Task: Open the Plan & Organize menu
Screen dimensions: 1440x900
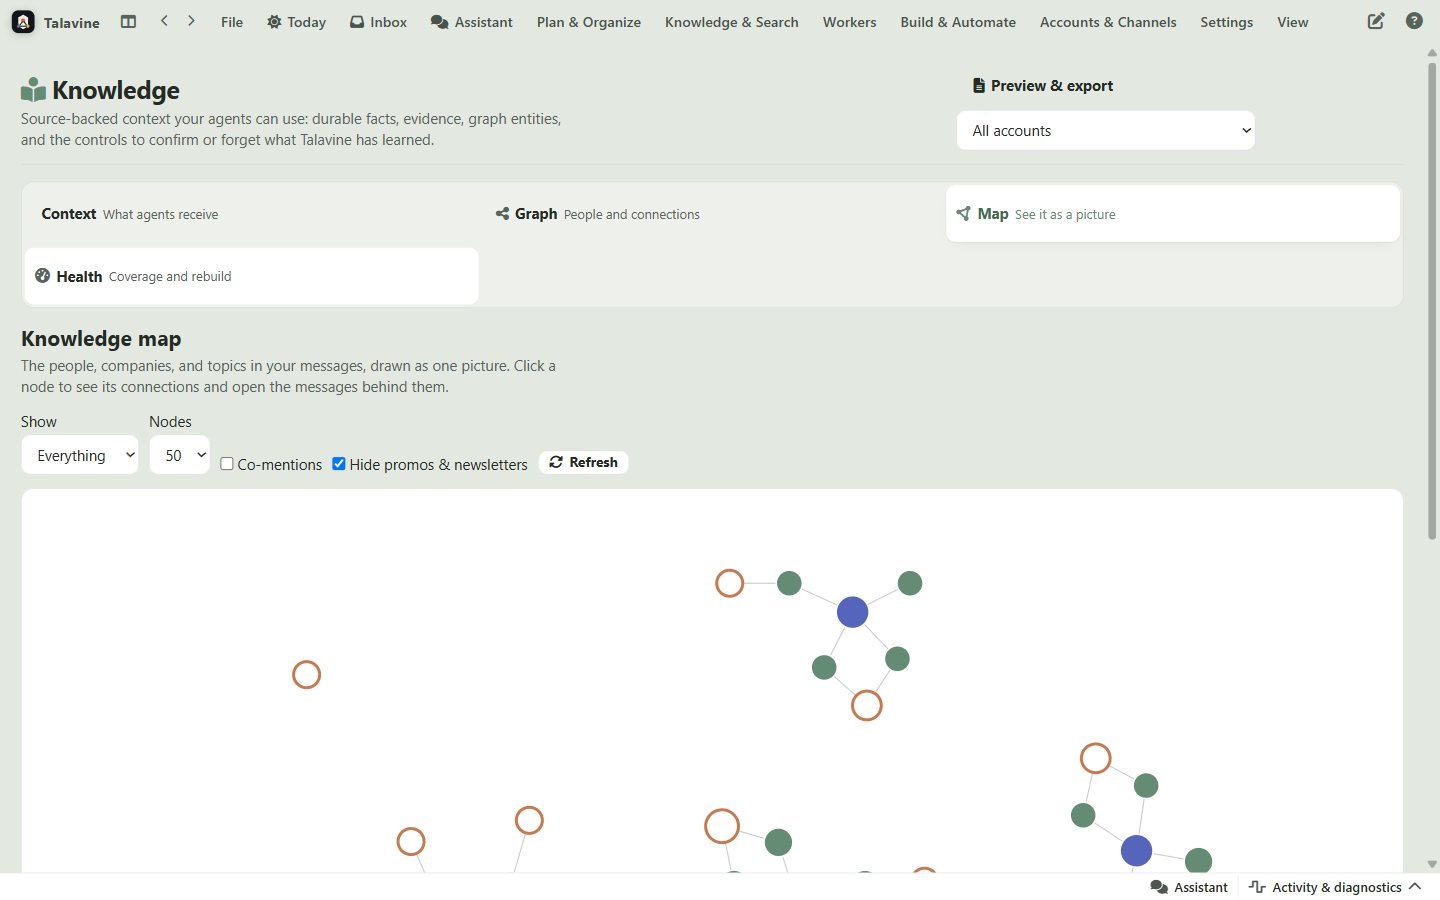Action: point(589,22)
